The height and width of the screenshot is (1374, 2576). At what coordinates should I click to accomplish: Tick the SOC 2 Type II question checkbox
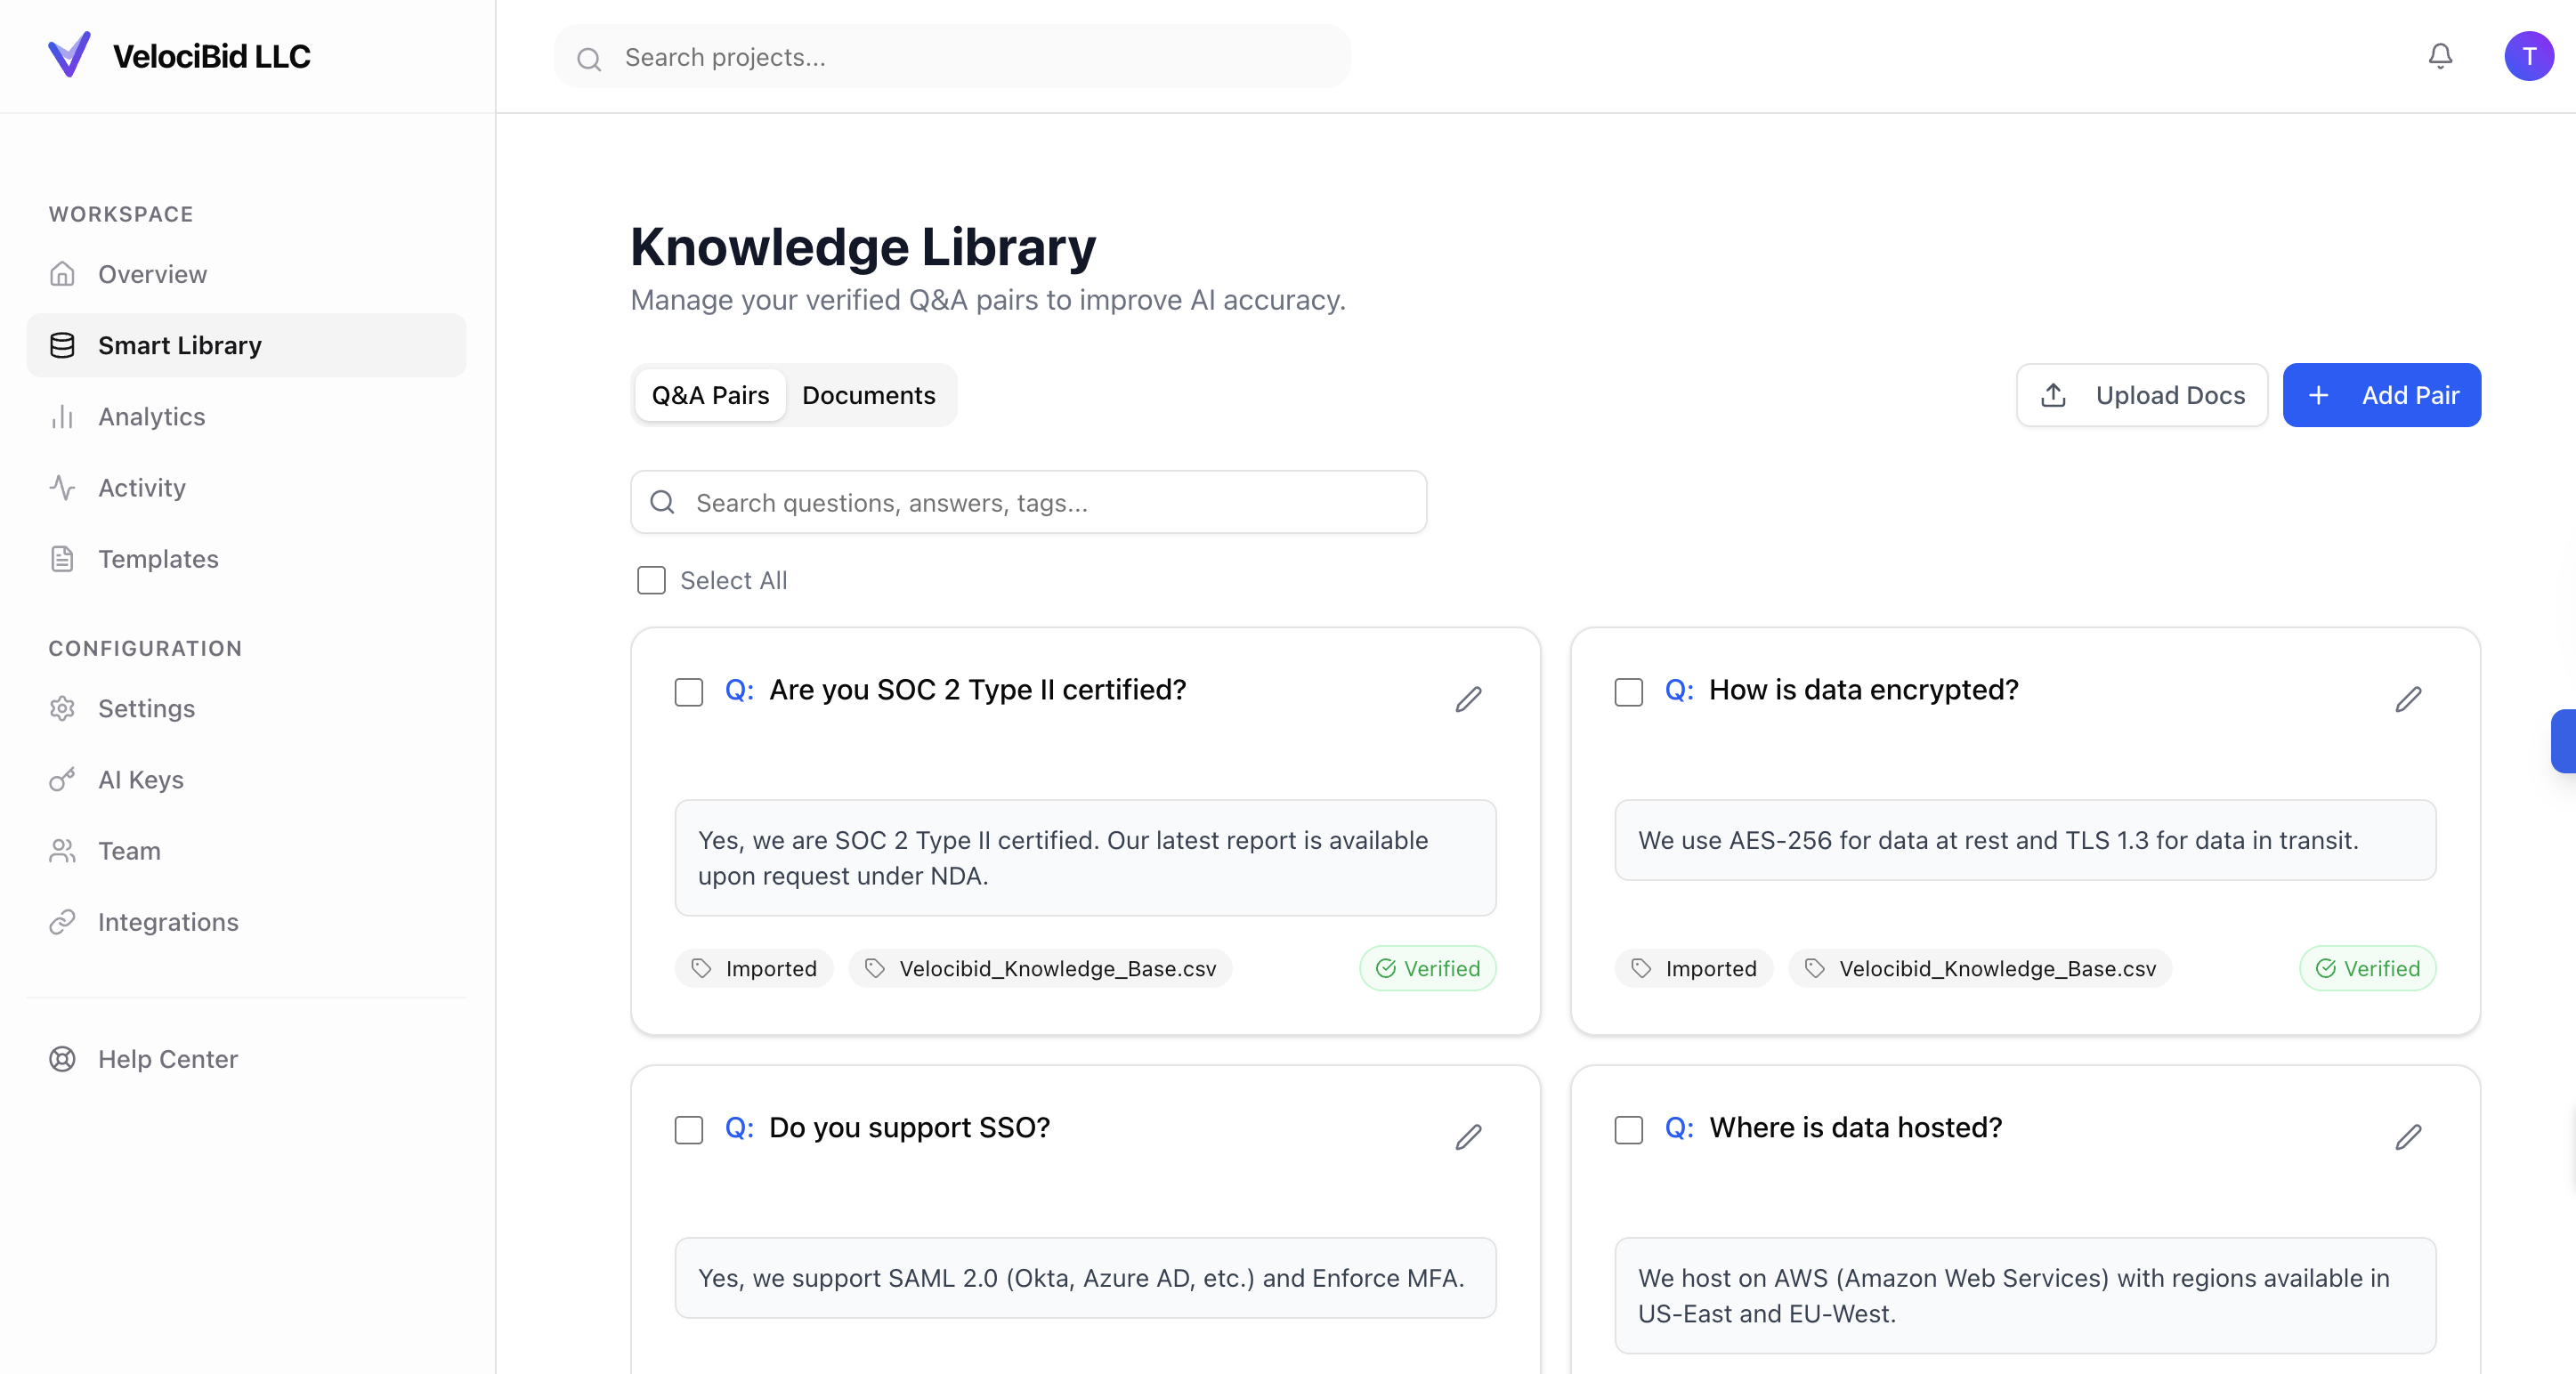coord(689,691)
